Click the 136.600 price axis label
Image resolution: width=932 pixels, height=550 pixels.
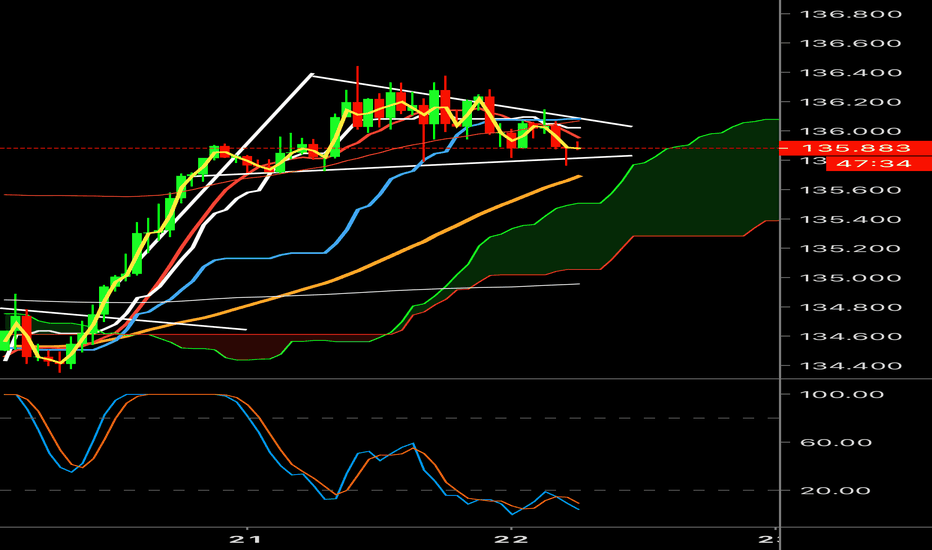851,43
